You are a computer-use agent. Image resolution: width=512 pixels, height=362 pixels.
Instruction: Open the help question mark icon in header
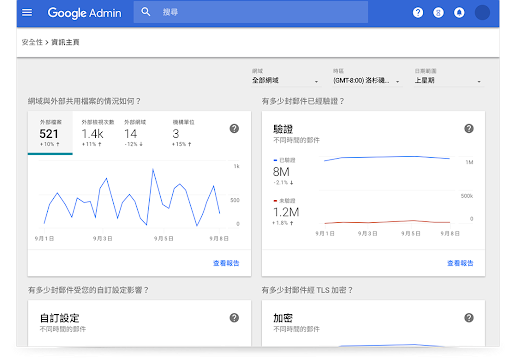click(x=418, y=13)
